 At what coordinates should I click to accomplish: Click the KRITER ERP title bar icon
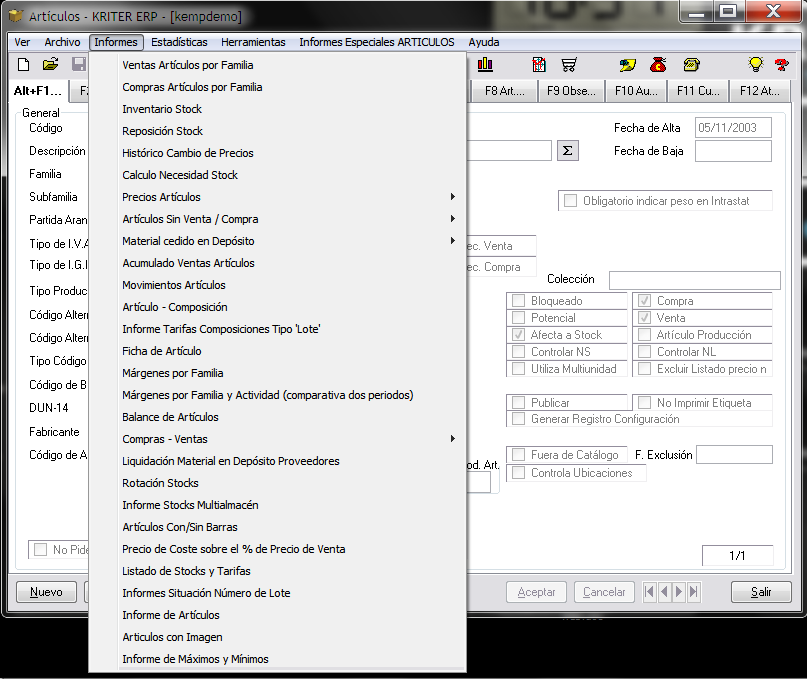pos(16,16)
